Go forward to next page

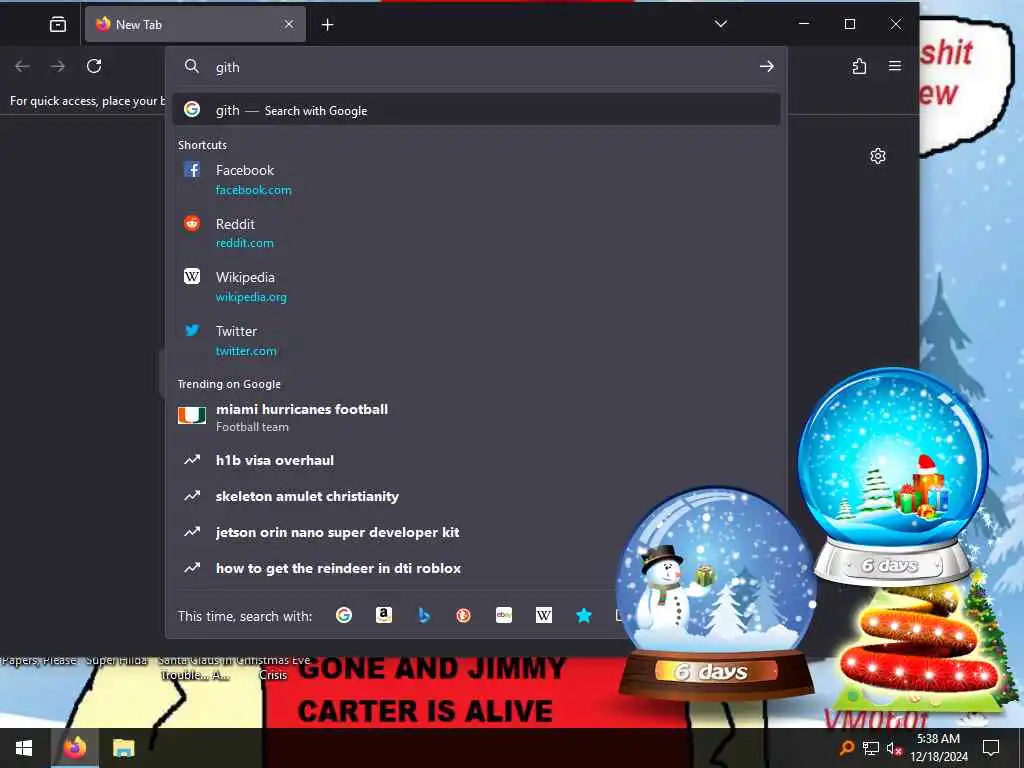pos(58,66)
